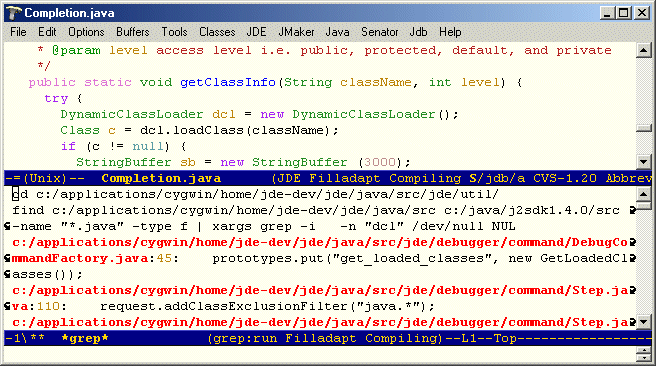This screenshot has height=366, width=656.
Task: Open the Senator menu
Action: [x=379, y=32]
